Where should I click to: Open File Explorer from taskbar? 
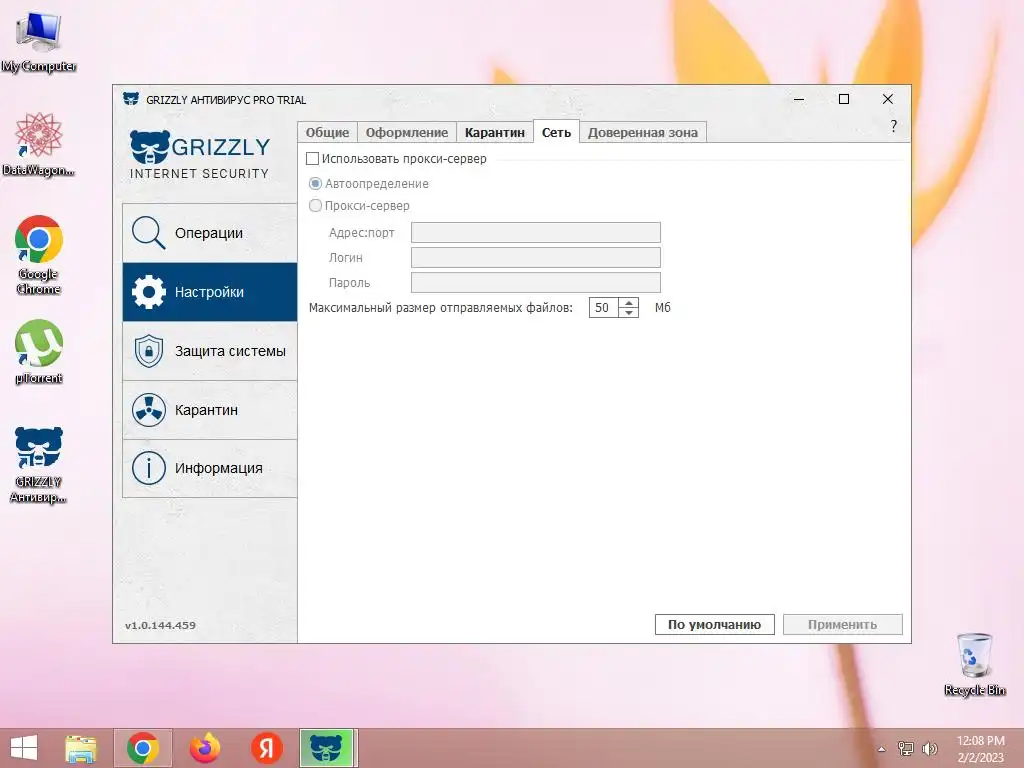click(x=81, y=748)
